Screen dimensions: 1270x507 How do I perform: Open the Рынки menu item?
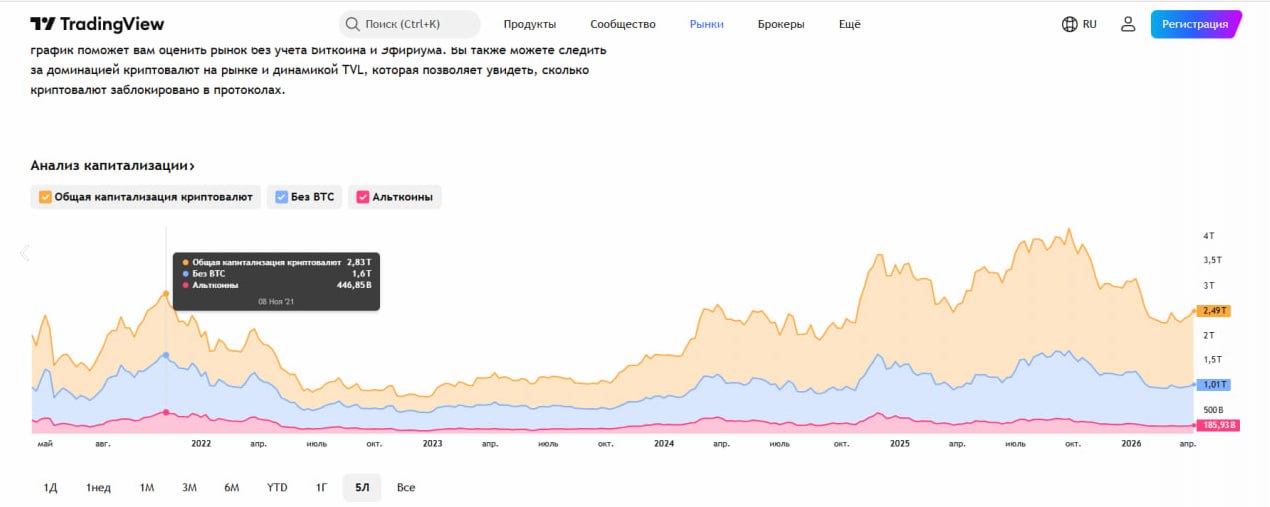[x=706, y=24]
